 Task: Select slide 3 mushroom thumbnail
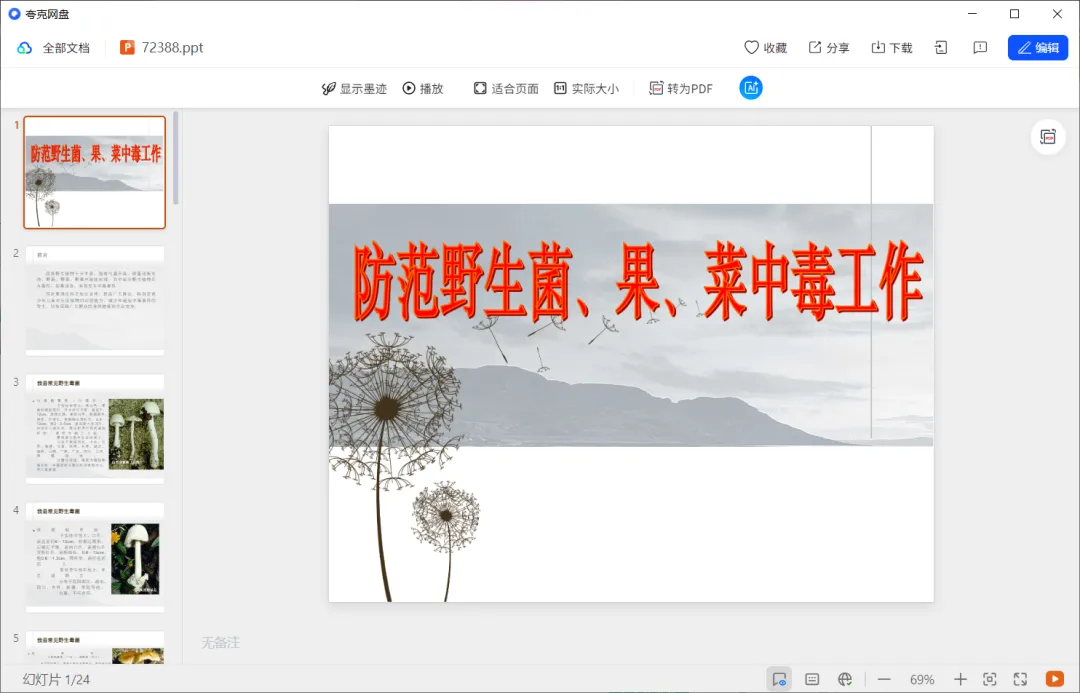95,428
